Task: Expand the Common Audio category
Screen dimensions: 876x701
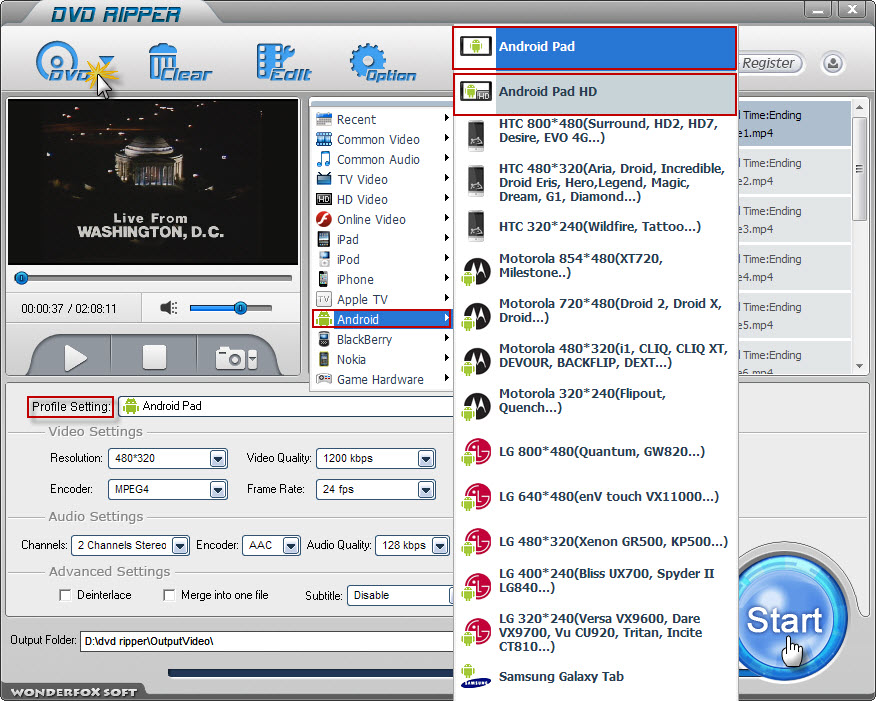Action: pyautogui.click(x=382, y=159)
